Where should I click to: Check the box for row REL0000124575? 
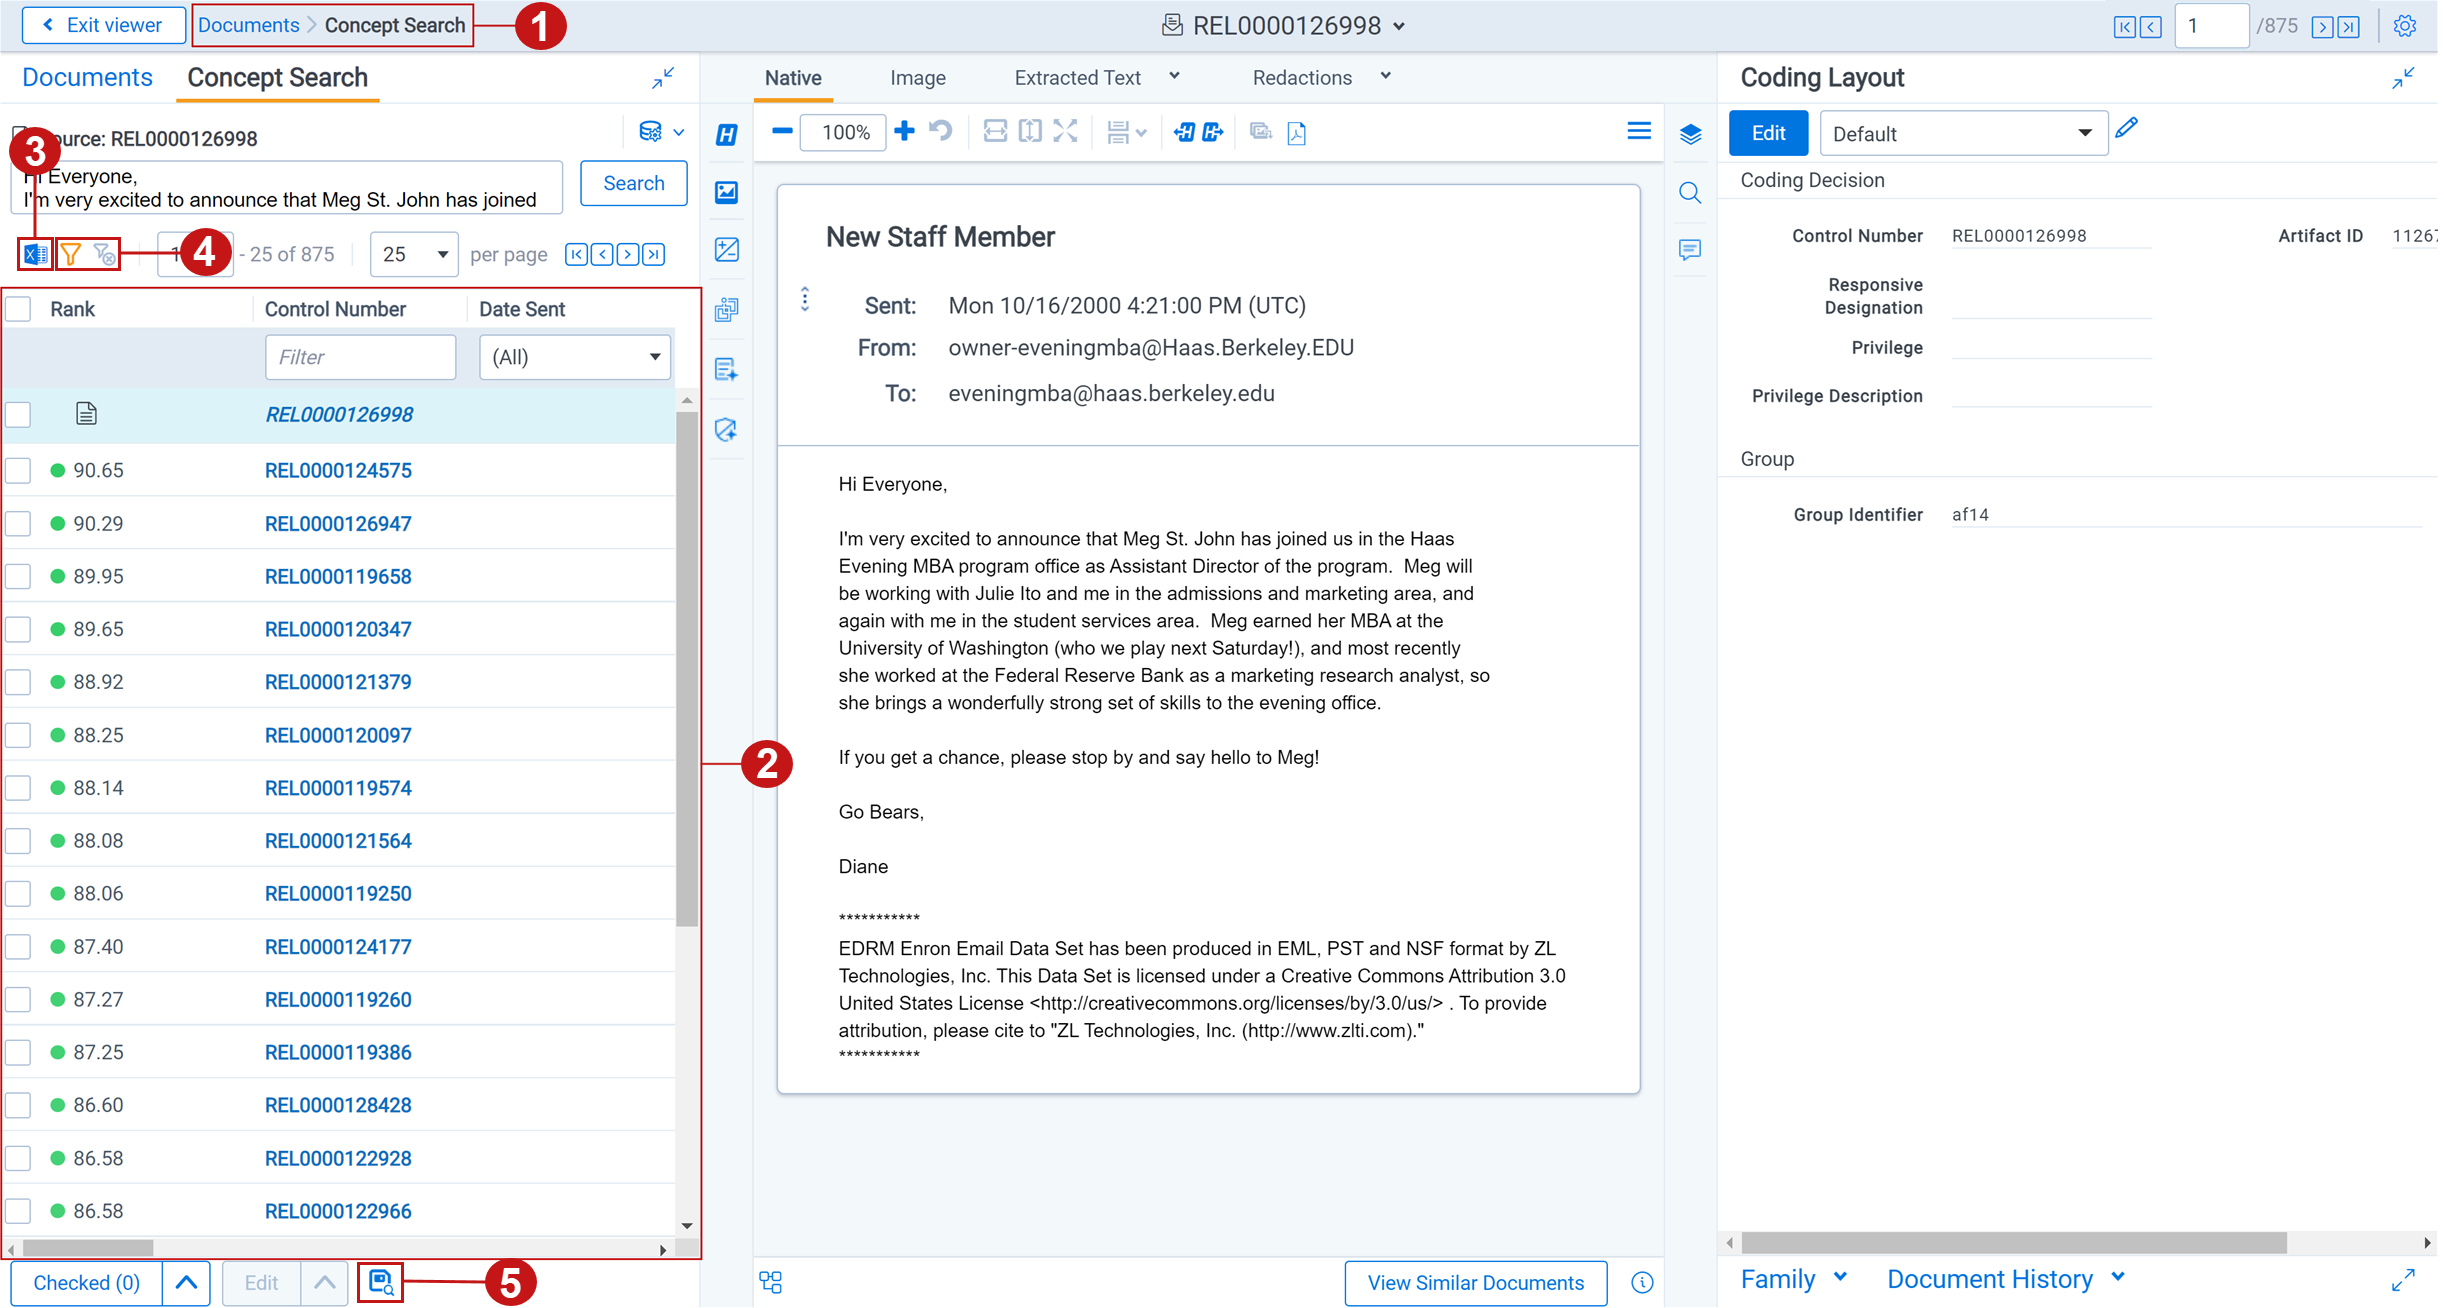pos(19,471)
